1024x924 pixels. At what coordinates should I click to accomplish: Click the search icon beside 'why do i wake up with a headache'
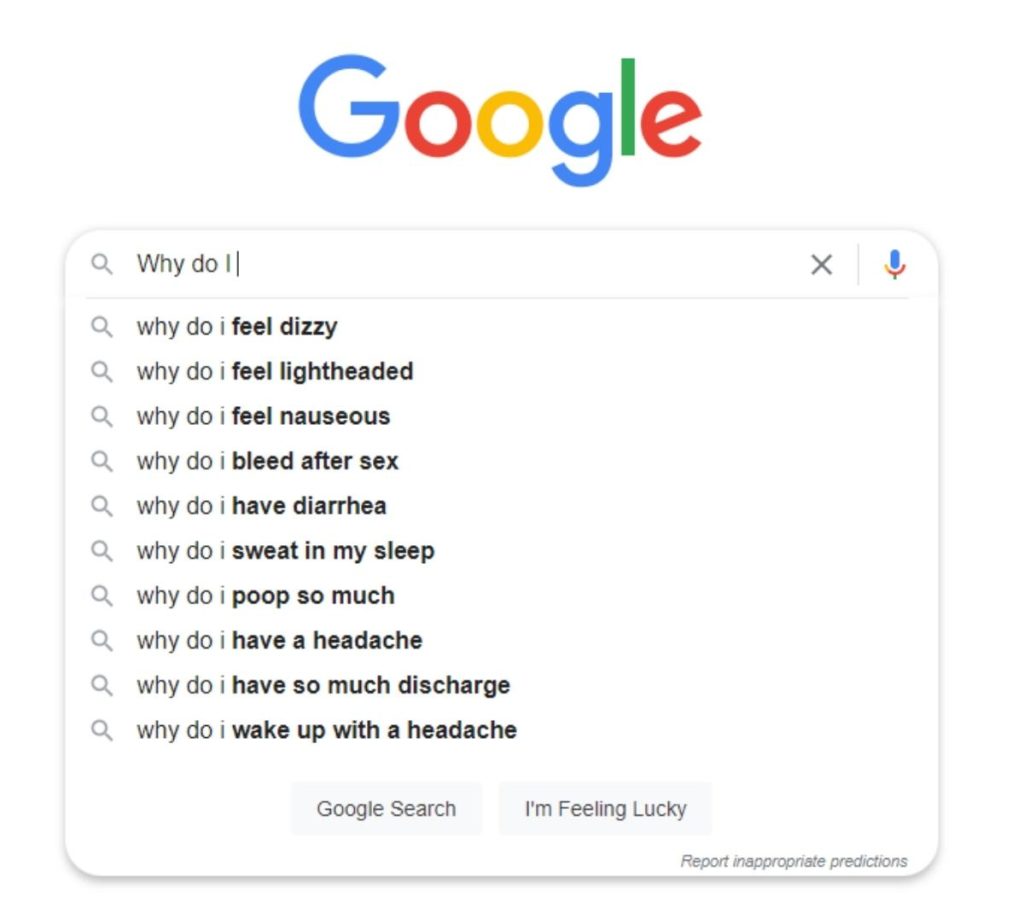pos(101,730)
